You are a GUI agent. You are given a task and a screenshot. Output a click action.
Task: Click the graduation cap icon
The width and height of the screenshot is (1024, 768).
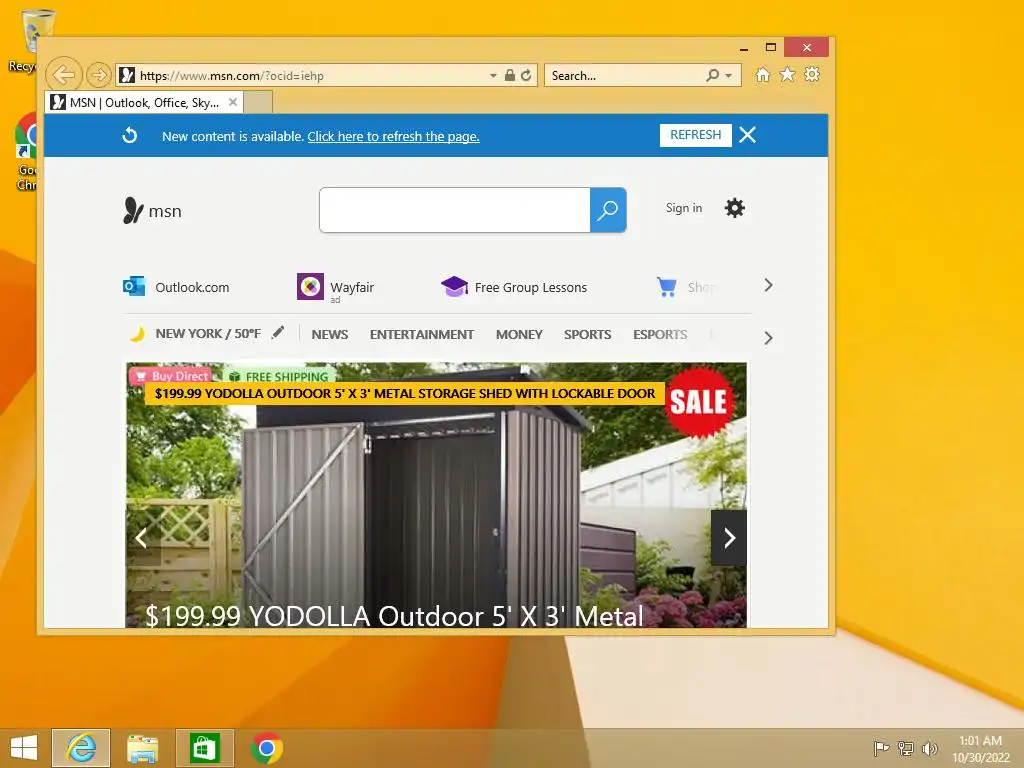click(455, 286)
